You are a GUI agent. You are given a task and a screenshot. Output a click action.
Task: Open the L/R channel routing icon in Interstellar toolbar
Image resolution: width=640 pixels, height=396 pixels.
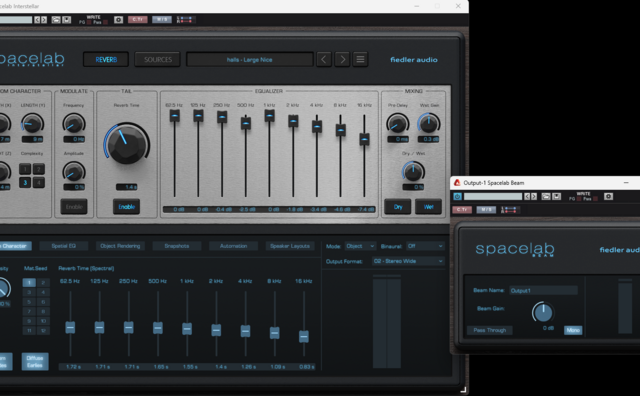point(184,20)
